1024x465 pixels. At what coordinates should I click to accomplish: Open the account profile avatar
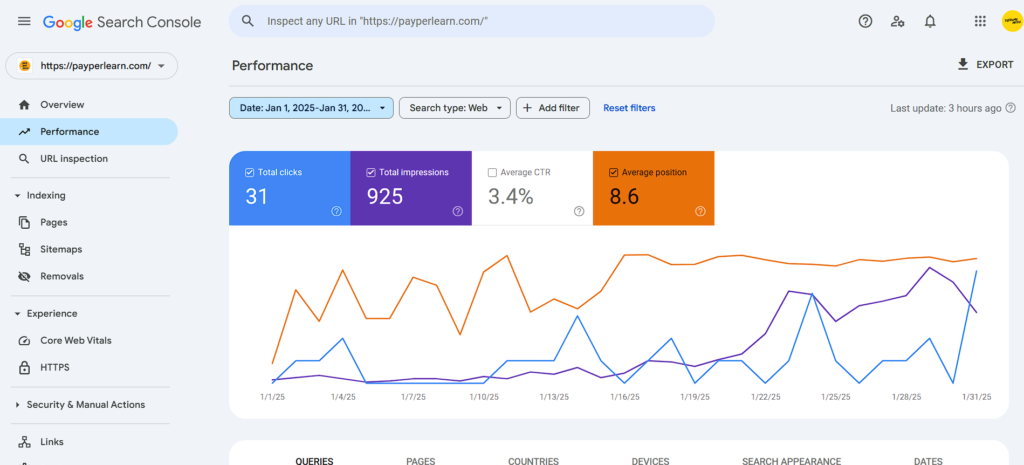pos(1012,21)
